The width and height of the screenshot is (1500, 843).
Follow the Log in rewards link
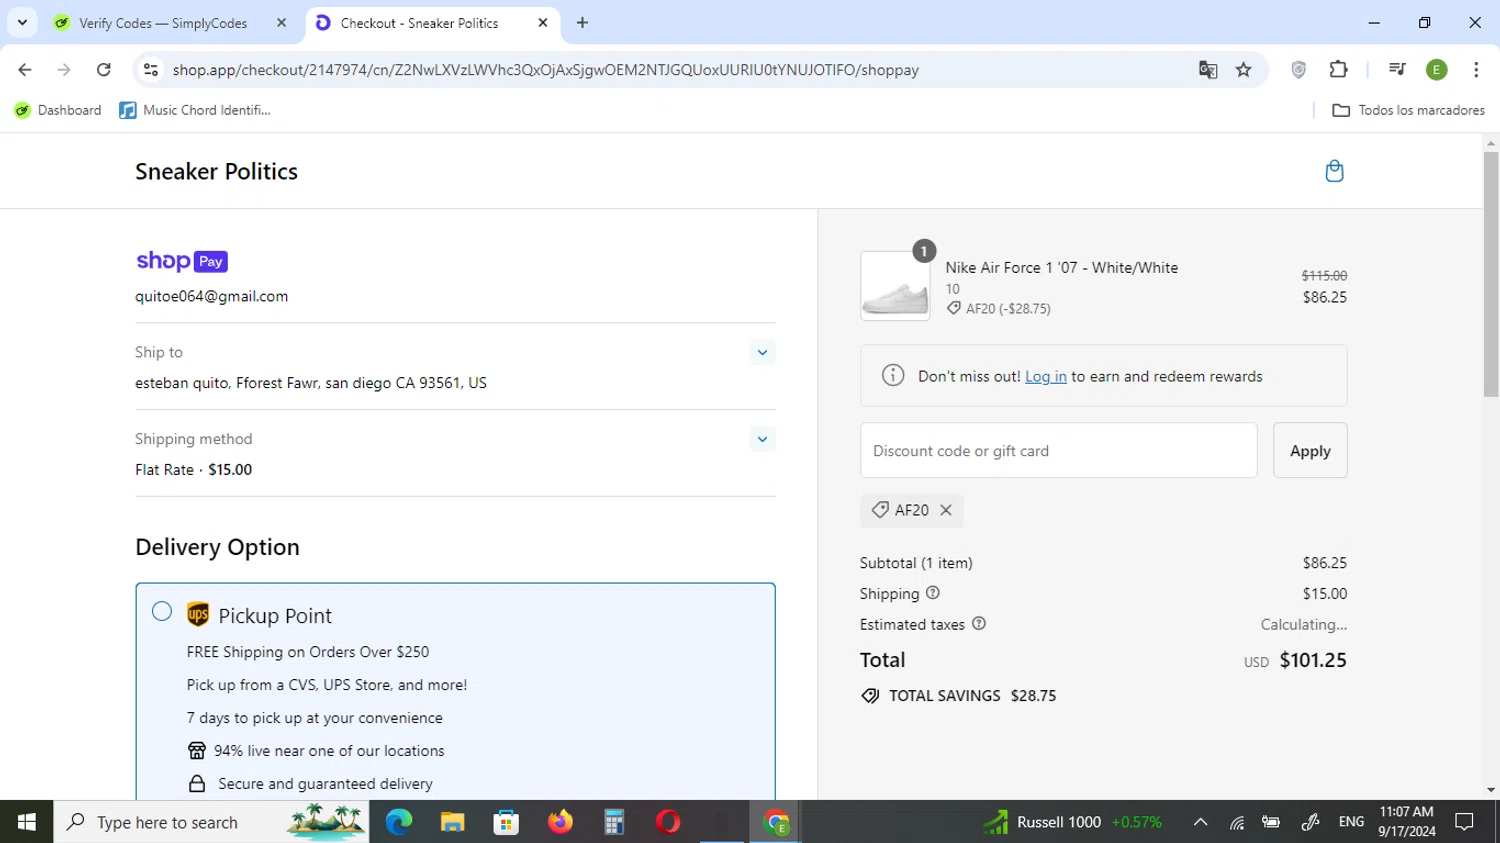tap(1046, 376)
